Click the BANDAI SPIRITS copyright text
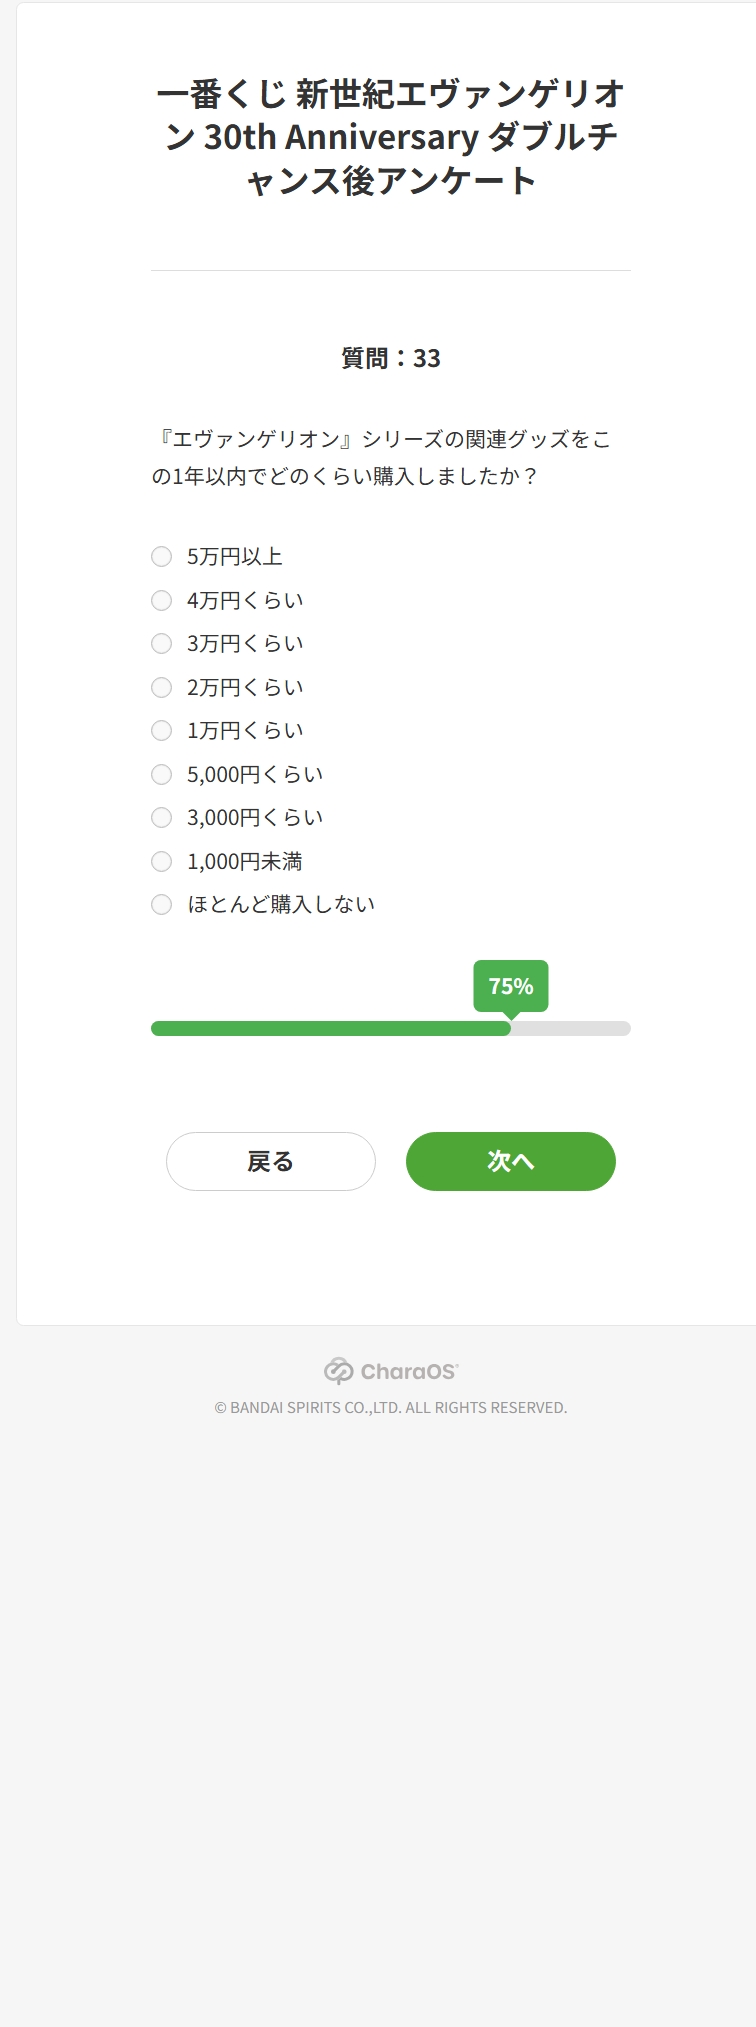This screenshot has width=756, height=2027. click(x=391, y=1407)
